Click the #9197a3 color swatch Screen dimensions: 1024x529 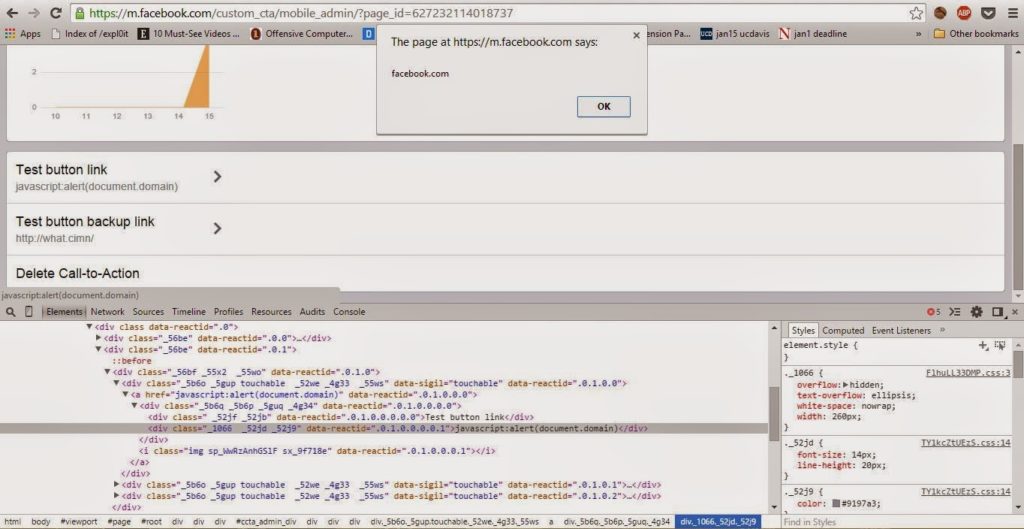[x=835, y=504]
